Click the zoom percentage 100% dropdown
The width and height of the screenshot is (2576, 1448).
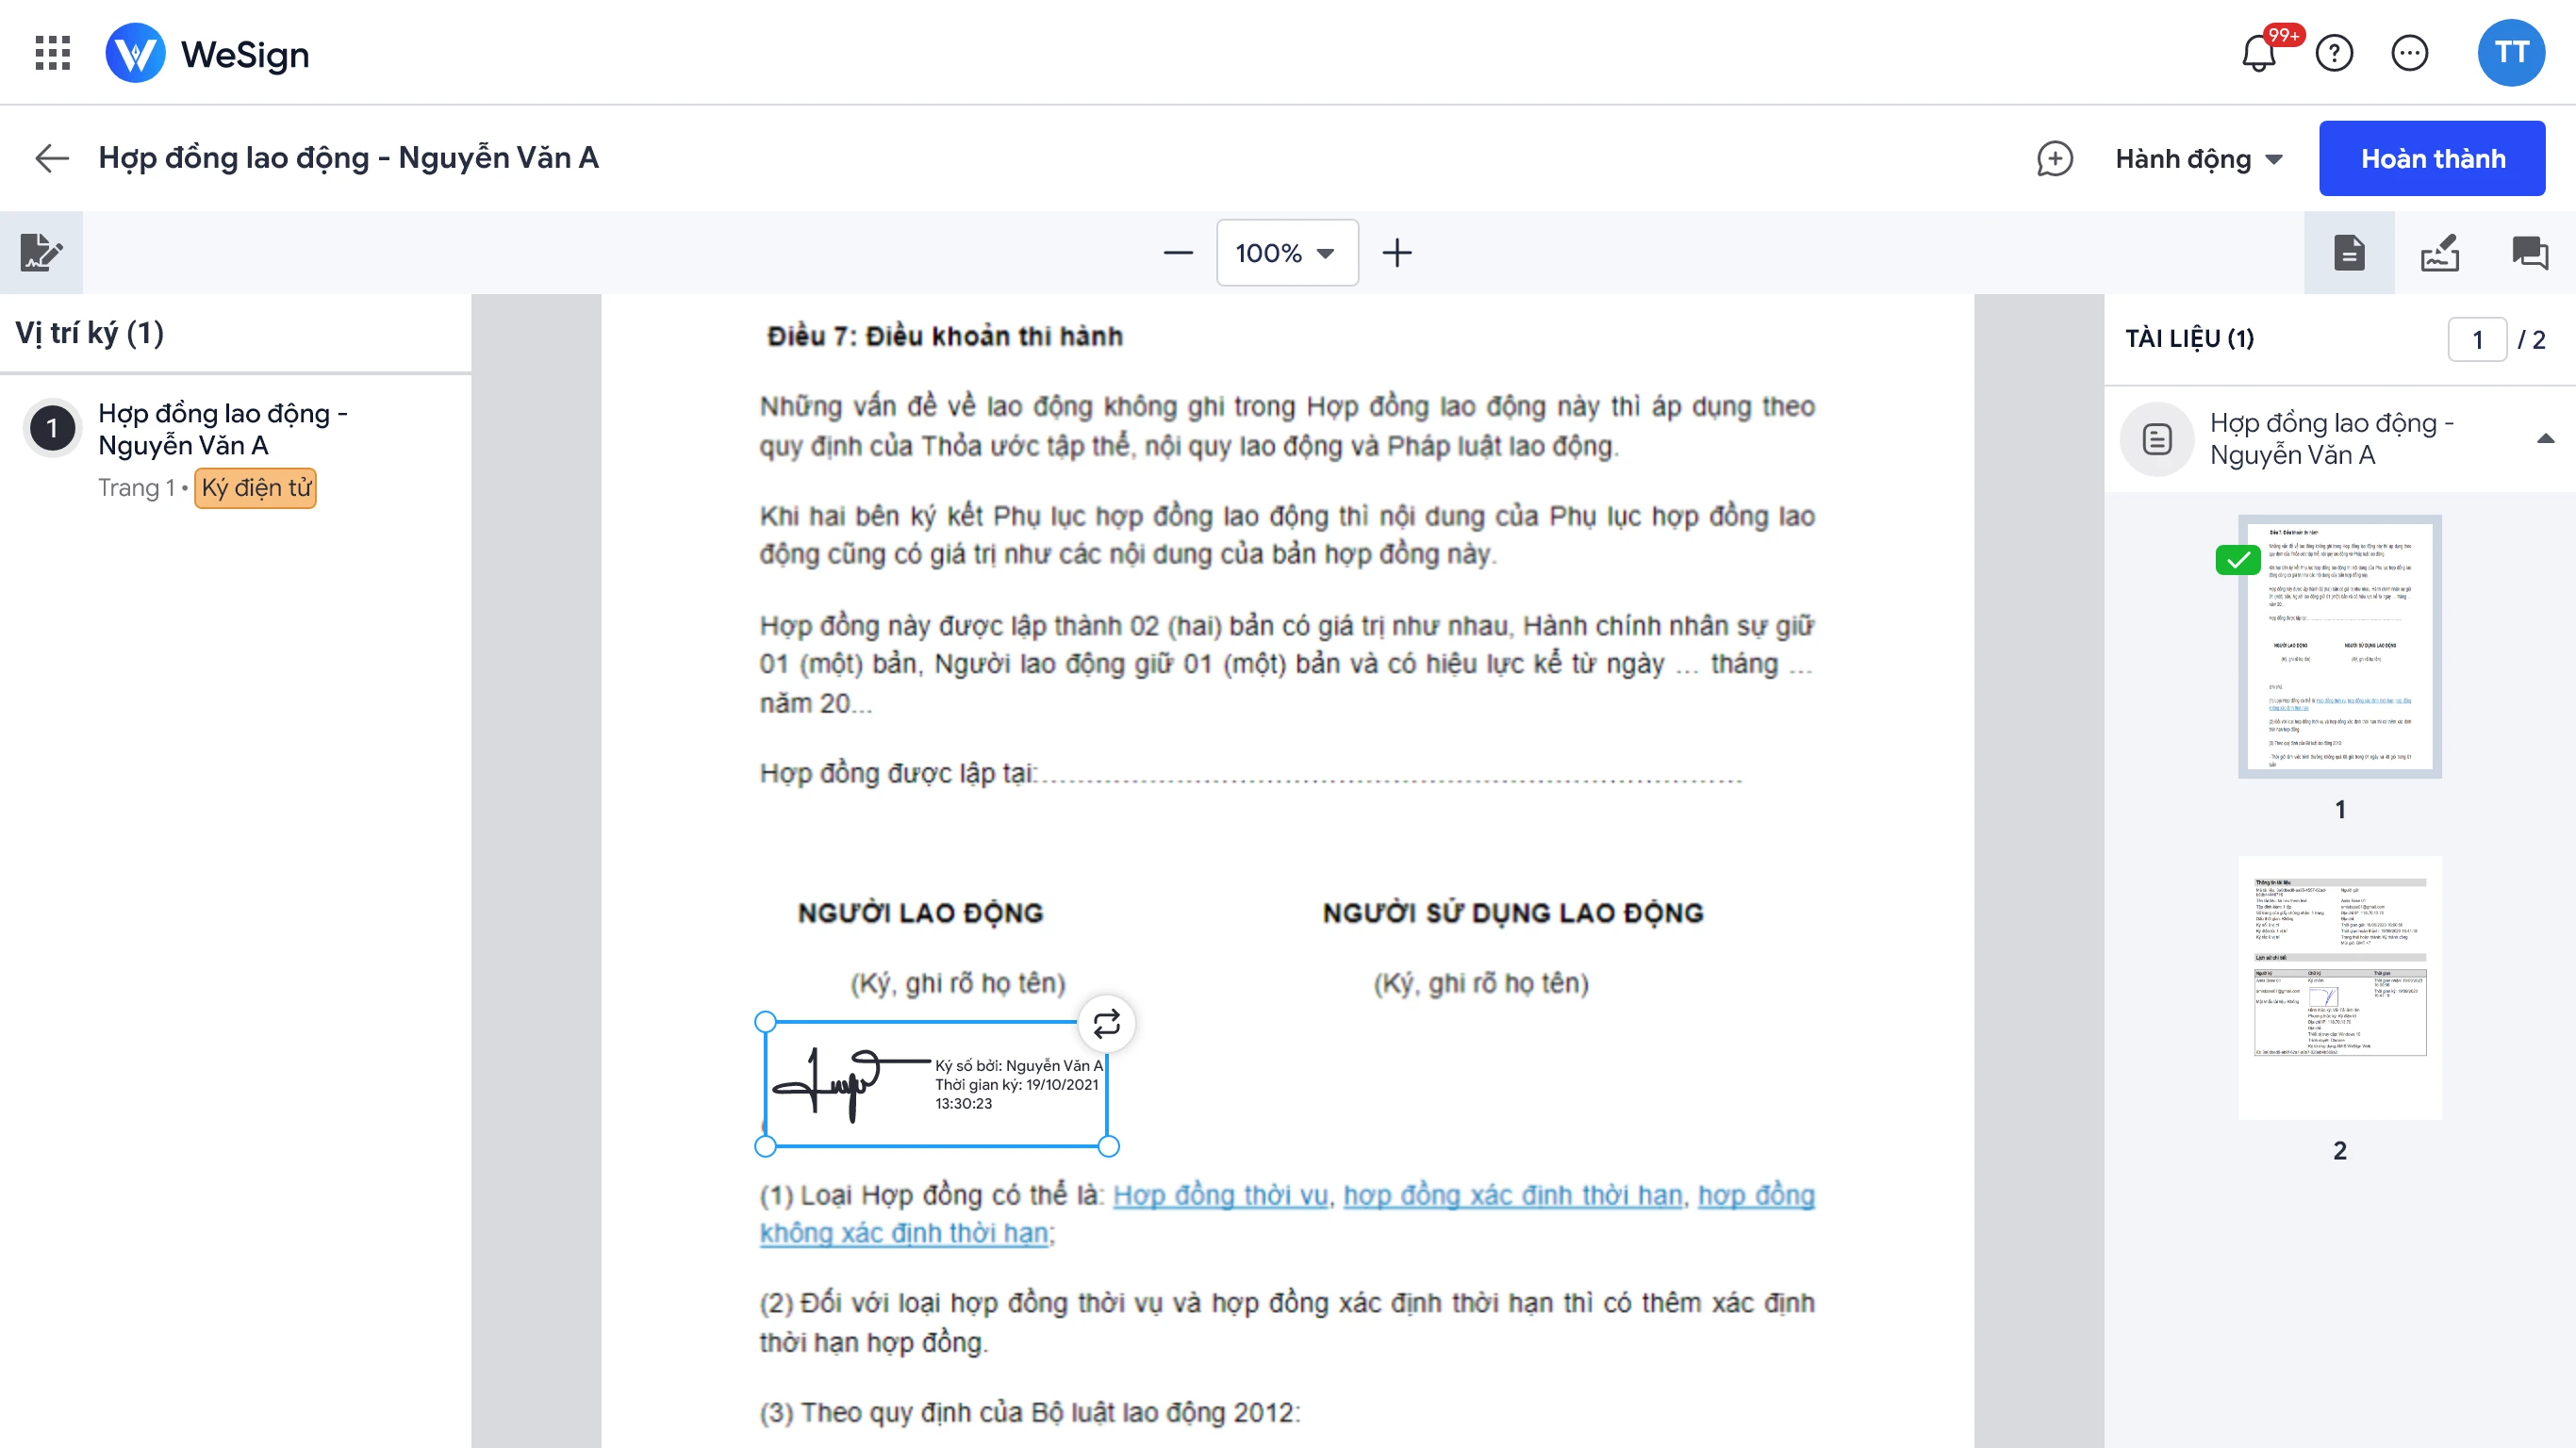click(x=1288, y=251)
